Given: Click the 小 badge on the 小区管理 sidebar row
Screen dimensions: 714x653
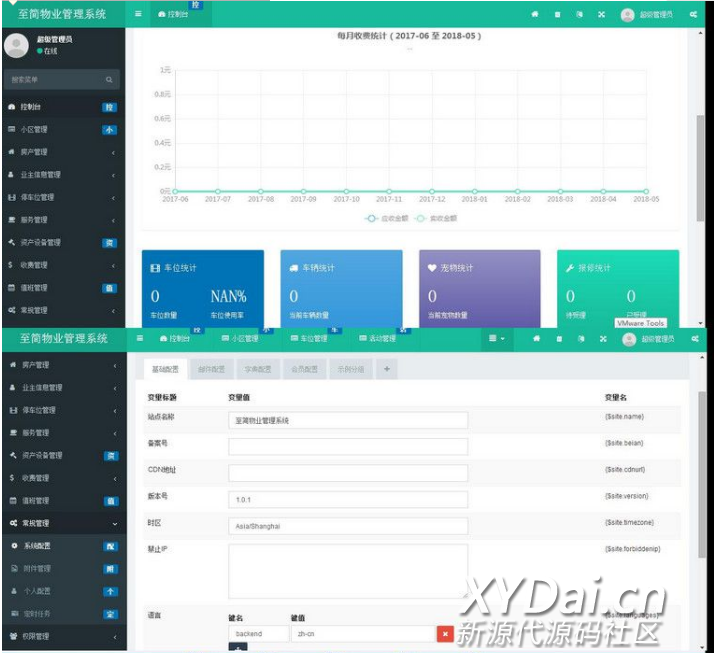Looking at the screenshot, I should coord(109,130).
